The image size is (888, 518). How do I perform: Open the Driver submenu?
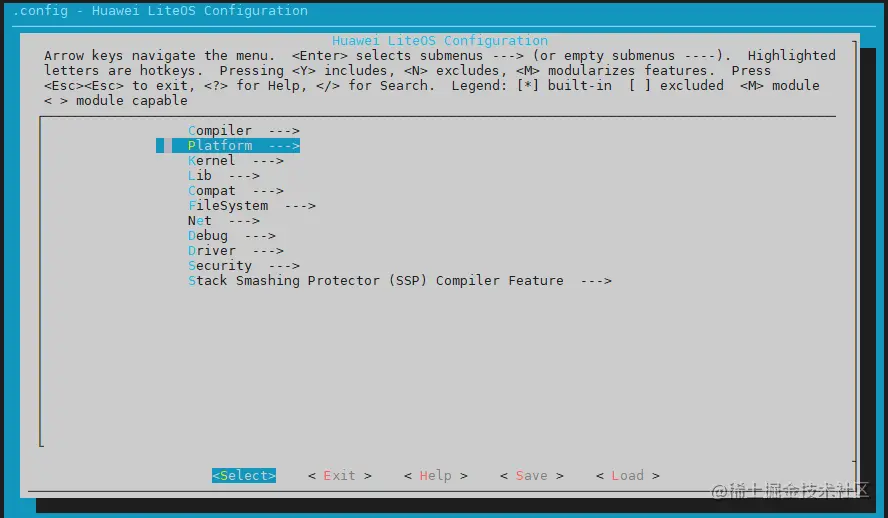click(236, 251)
